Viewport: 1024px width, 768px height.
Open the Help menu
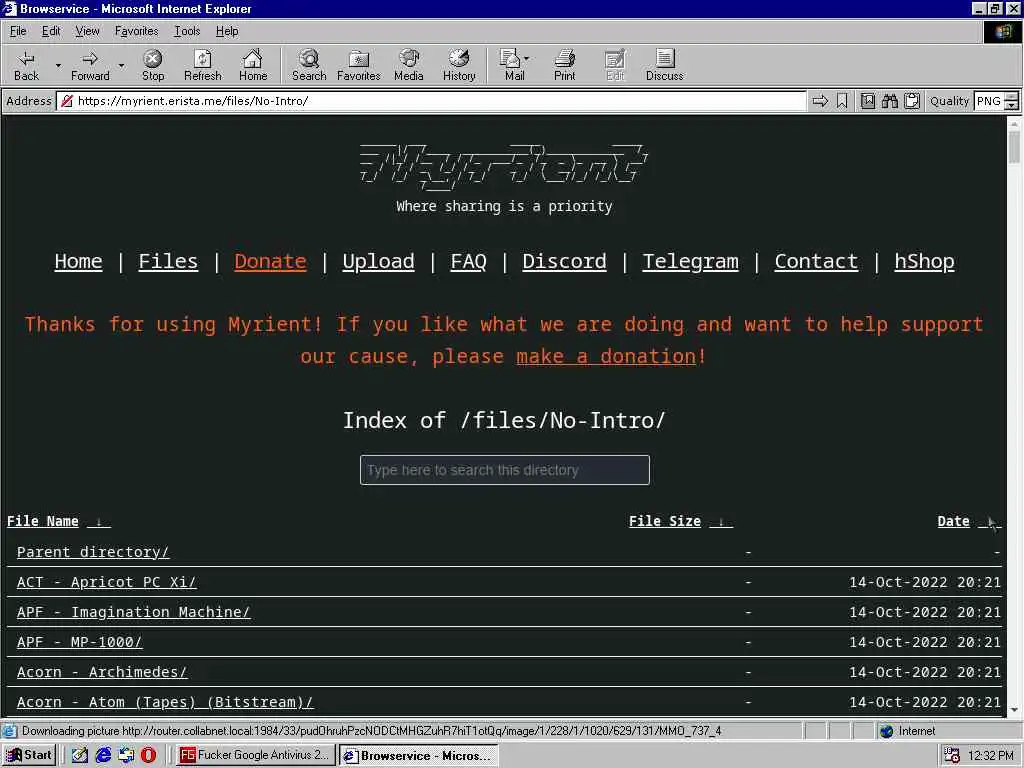tap(227, 31)
